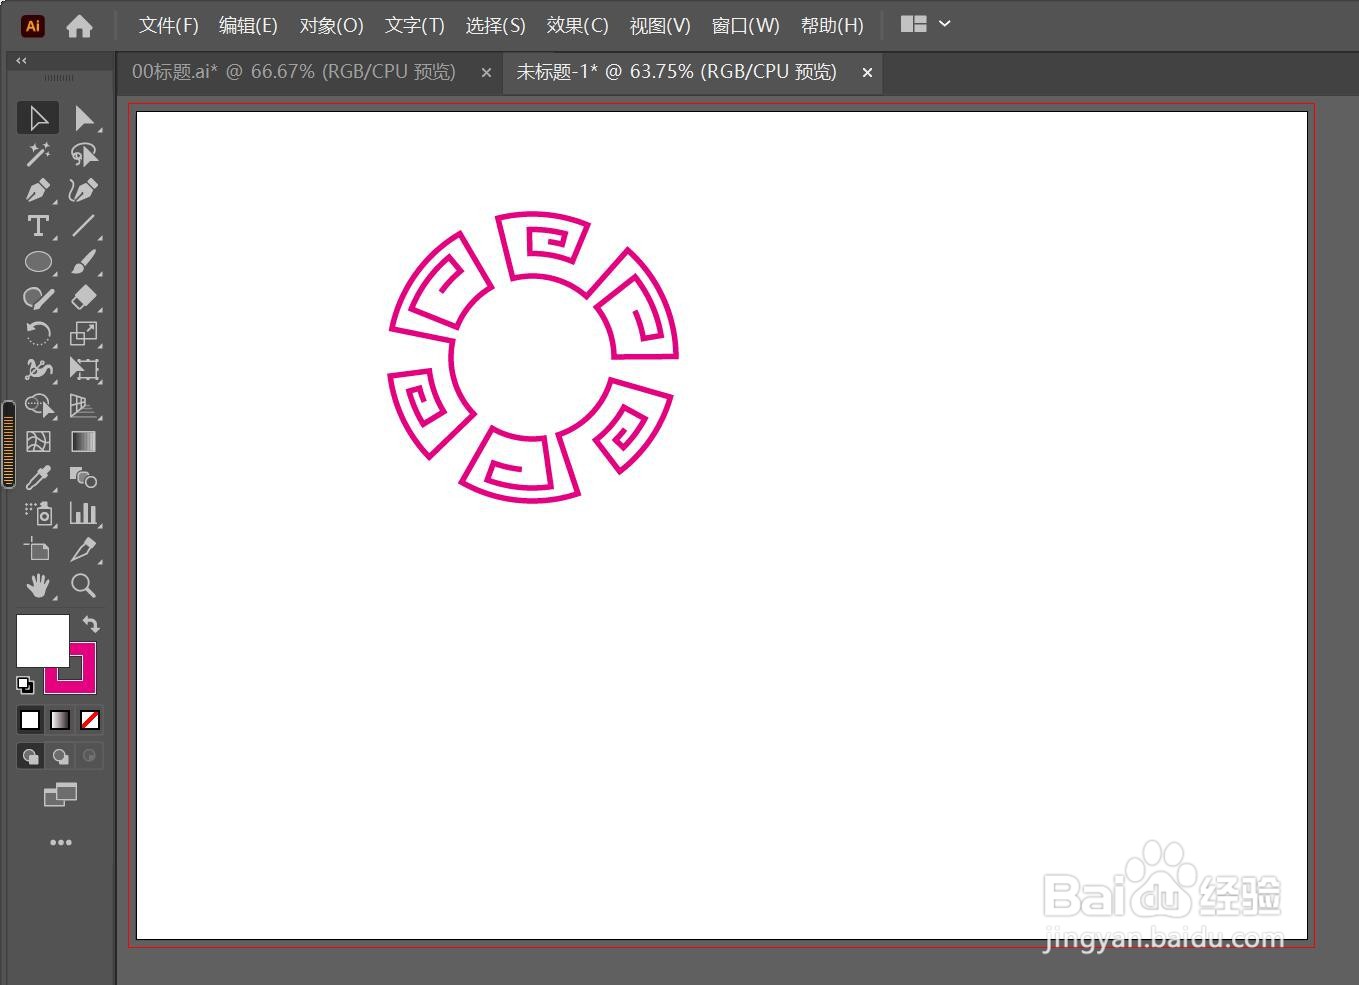The height and width of the screenshot is (985, 1359).
Task: Select the Shaper tool
Action: click(x=38, y=298)
